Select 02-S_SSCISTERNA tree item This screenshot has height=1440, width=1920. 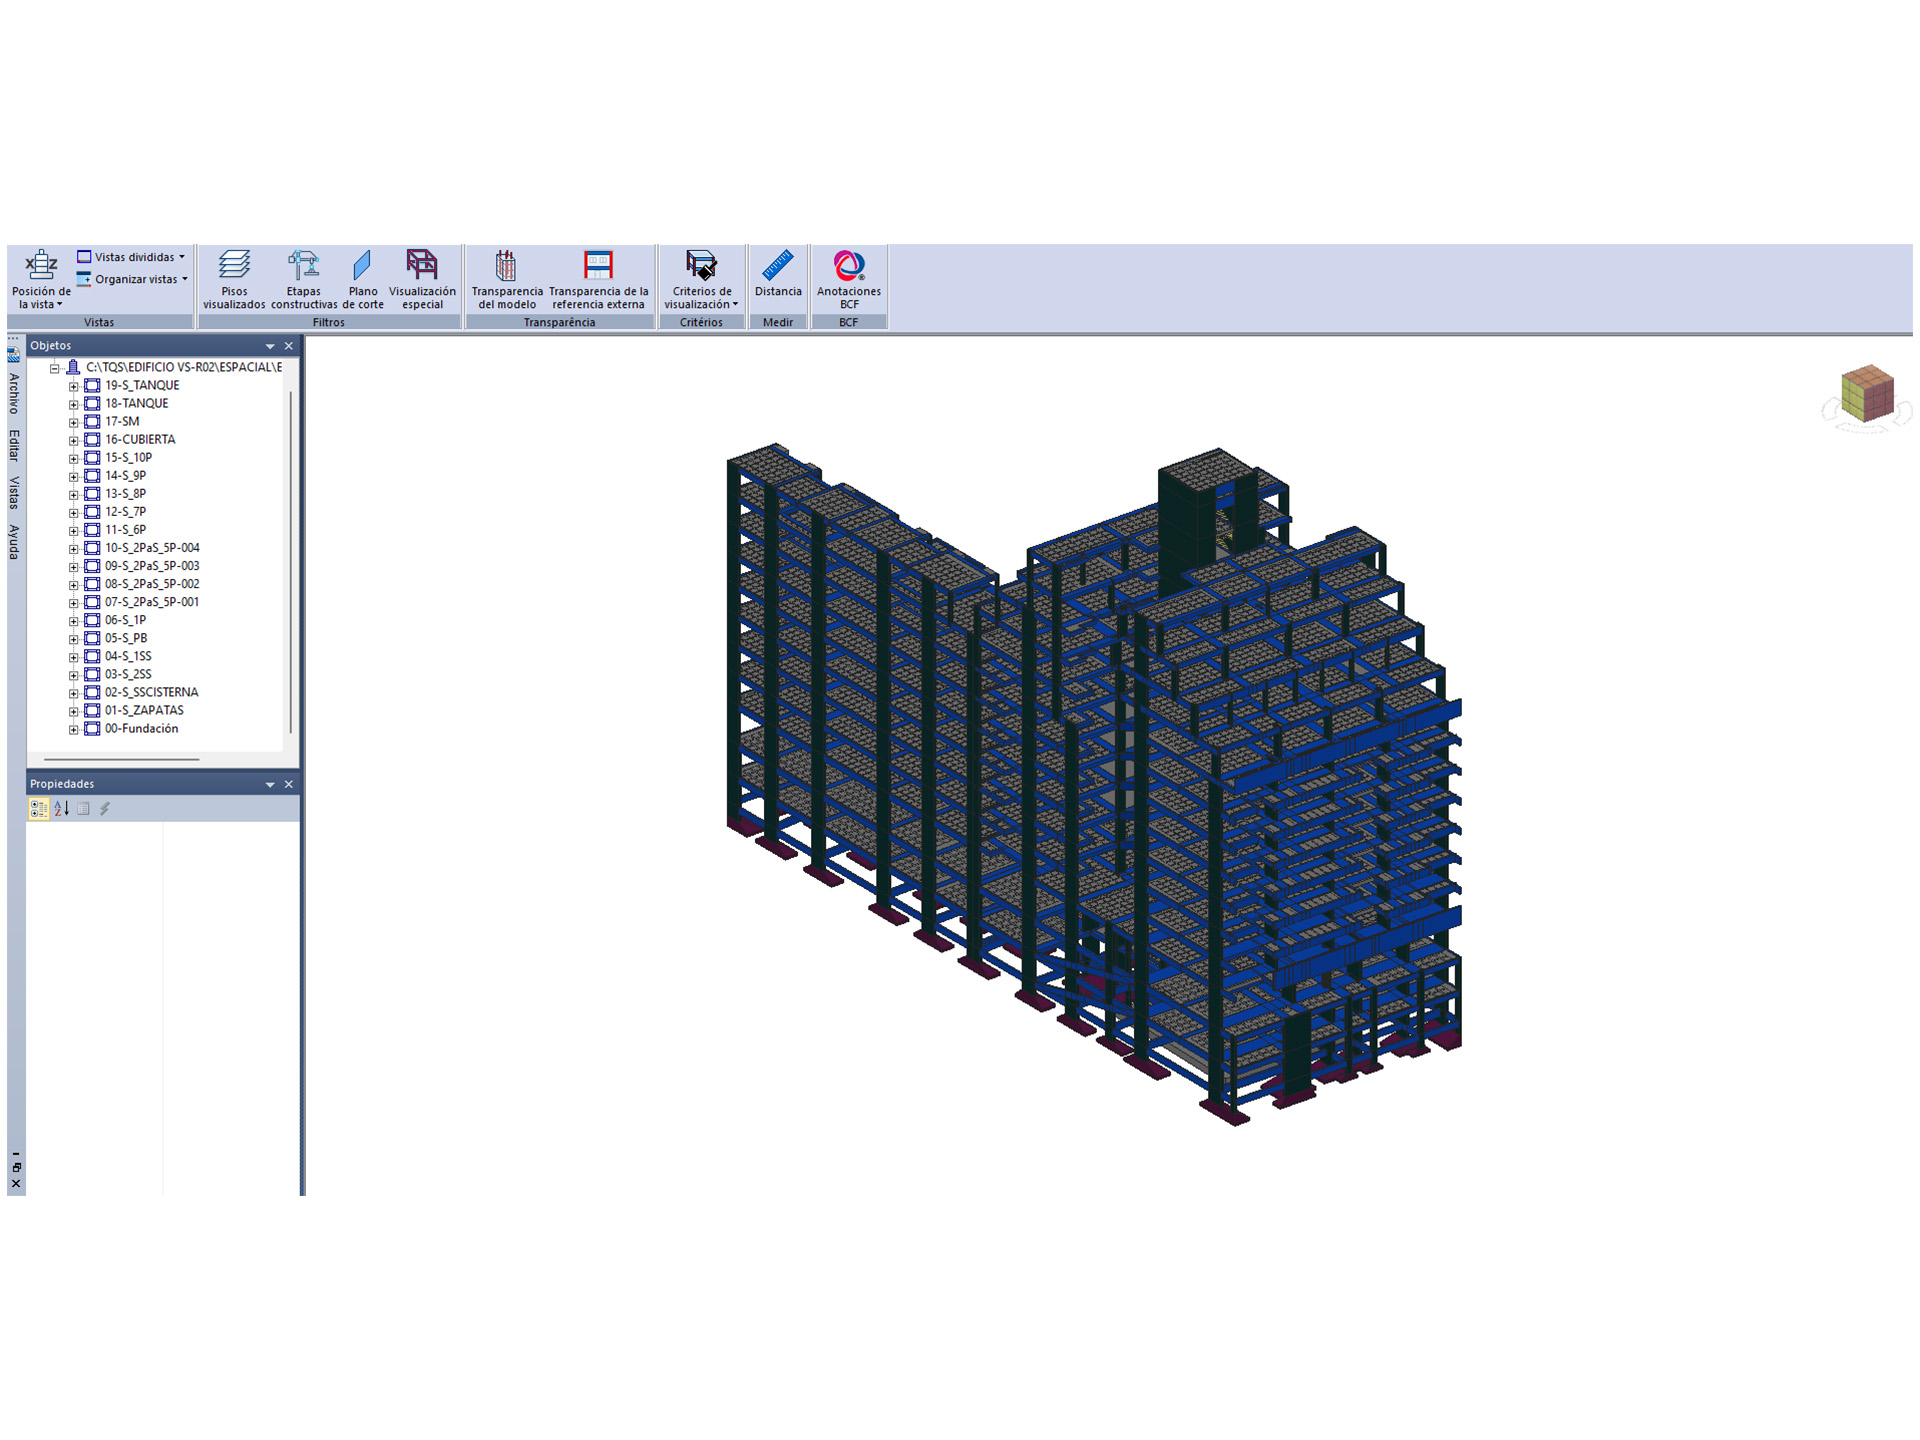151,692
